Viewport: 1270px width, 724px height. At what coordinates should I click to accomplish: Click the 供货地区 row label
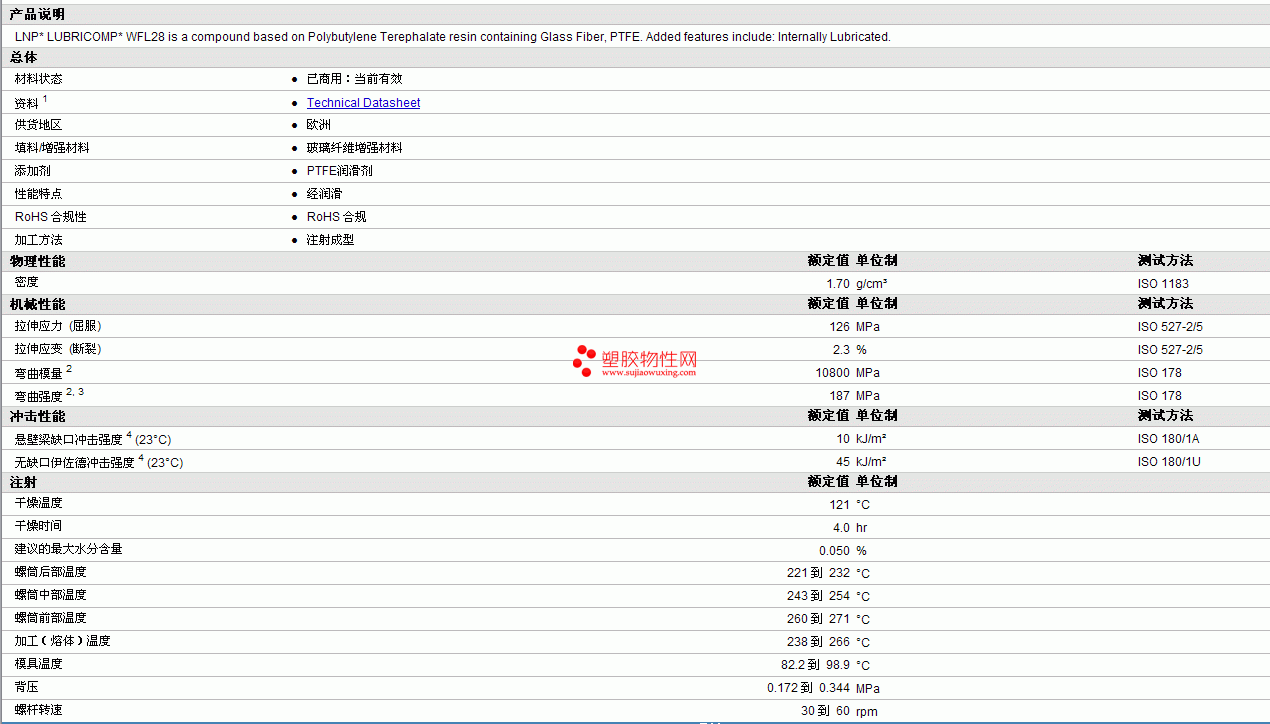pyautogui.click(x=38, y=125)
